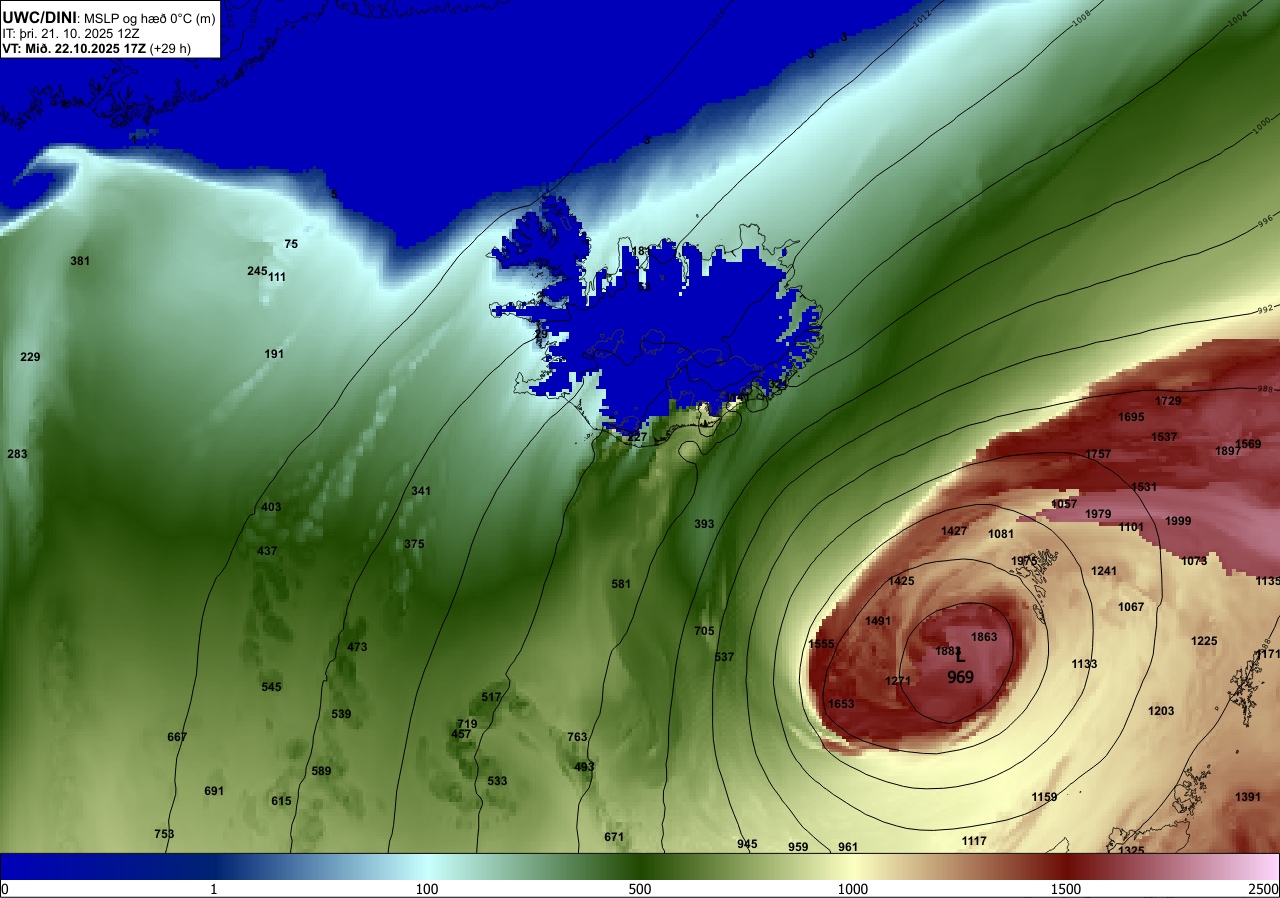Click the 191 height value
Viewport: 1280px width, 898px height.
pyautogui.click(x=274, y=354)
